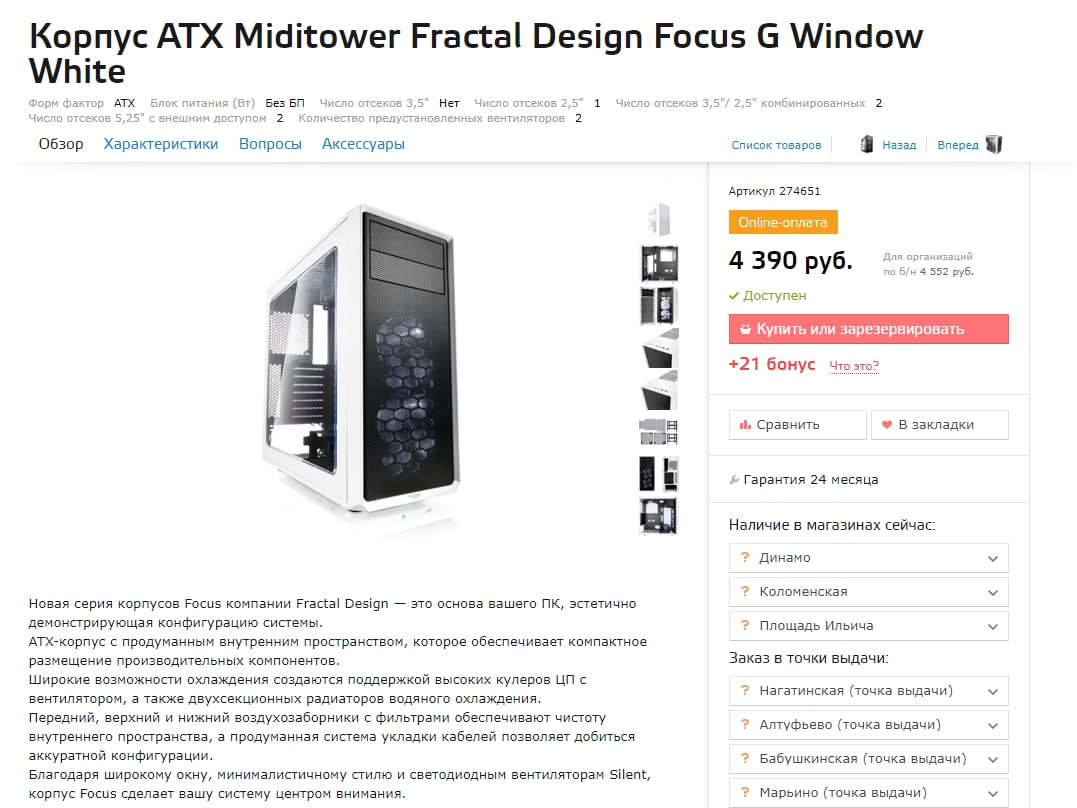Viewport: 1077px width, 808px height.
Task: Click the next product case icon beside Вперед
Action: pos(994,144)
